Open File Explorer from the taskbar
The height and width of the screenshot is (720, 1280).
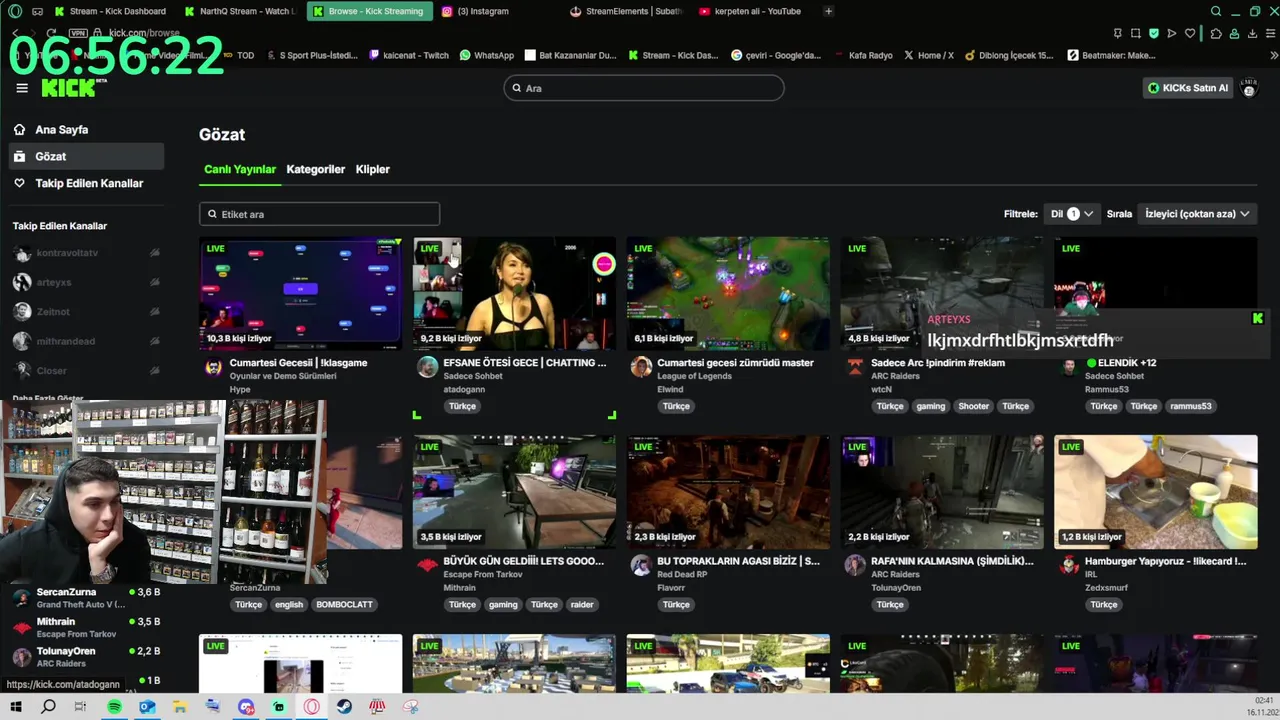tap(180, 707)
